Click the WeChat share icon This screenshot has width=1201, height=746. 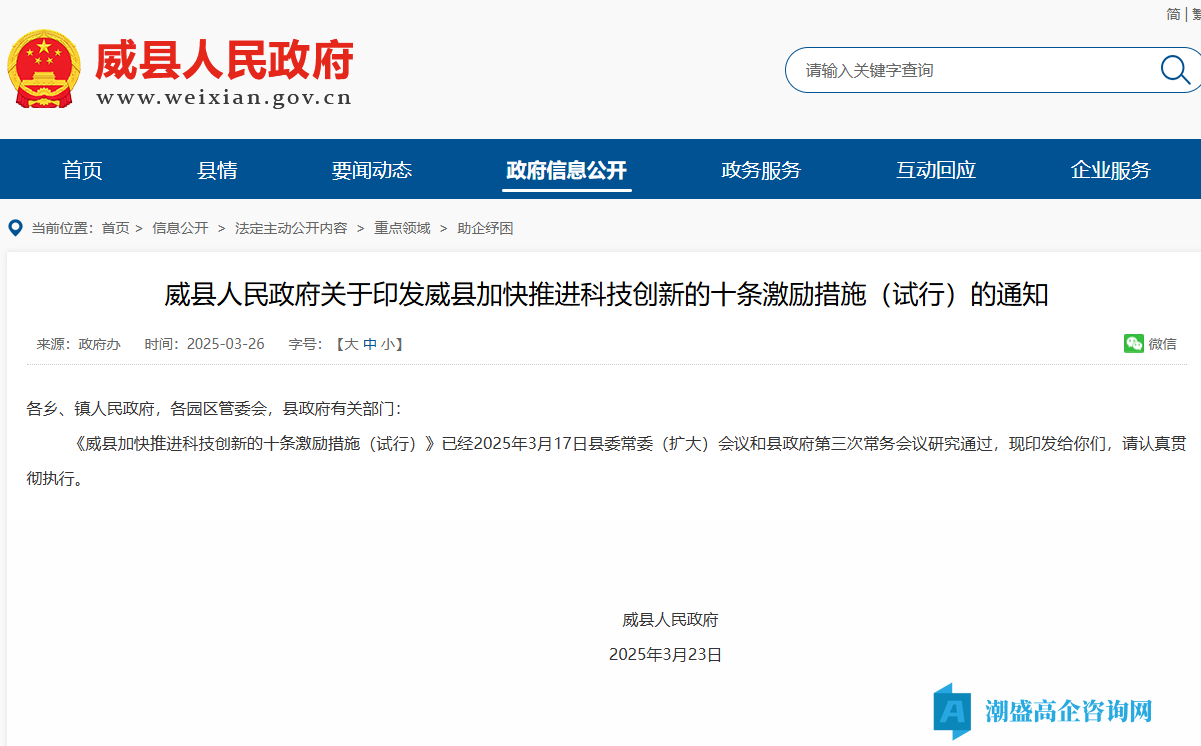(x=1133, y=343)
